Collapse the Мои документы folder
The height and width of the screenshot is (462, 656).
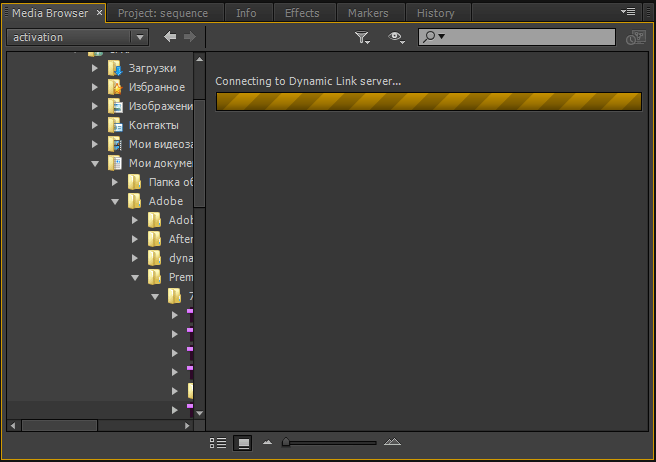click(x=95, y=164)
